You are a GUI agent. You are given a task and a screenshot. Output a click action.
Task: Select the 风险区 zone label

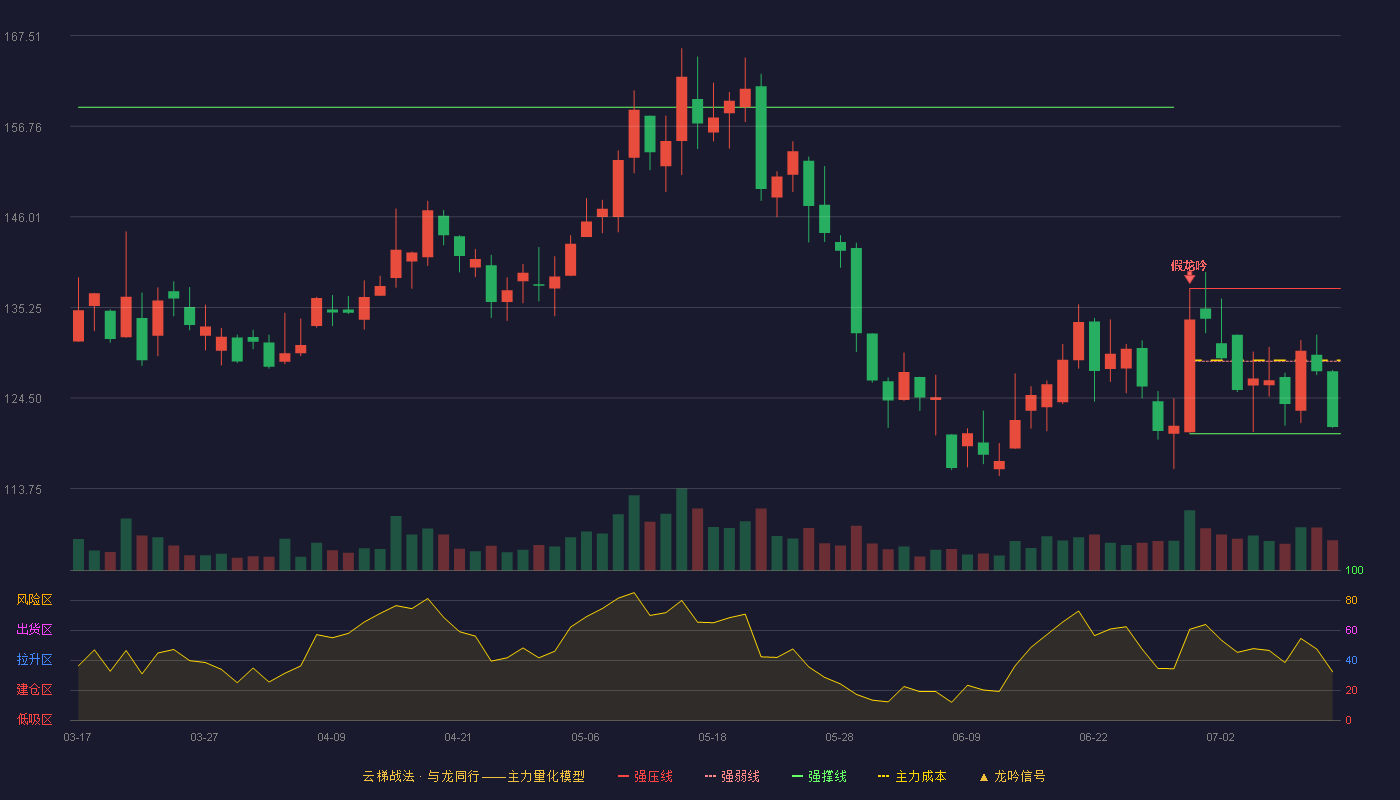pyautogui.click(x=34, y=600)
